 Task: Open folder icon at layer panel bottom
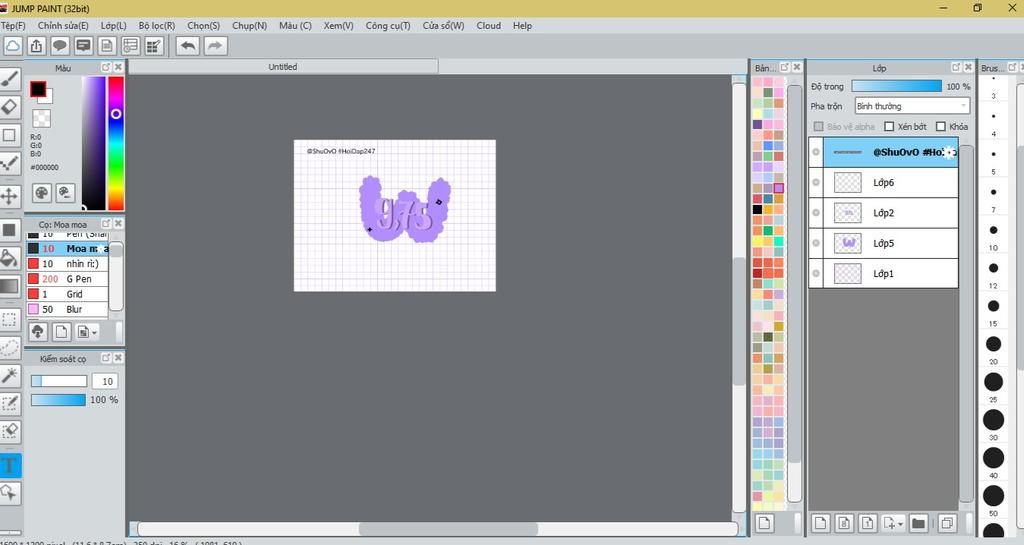[x=918, y=523]
